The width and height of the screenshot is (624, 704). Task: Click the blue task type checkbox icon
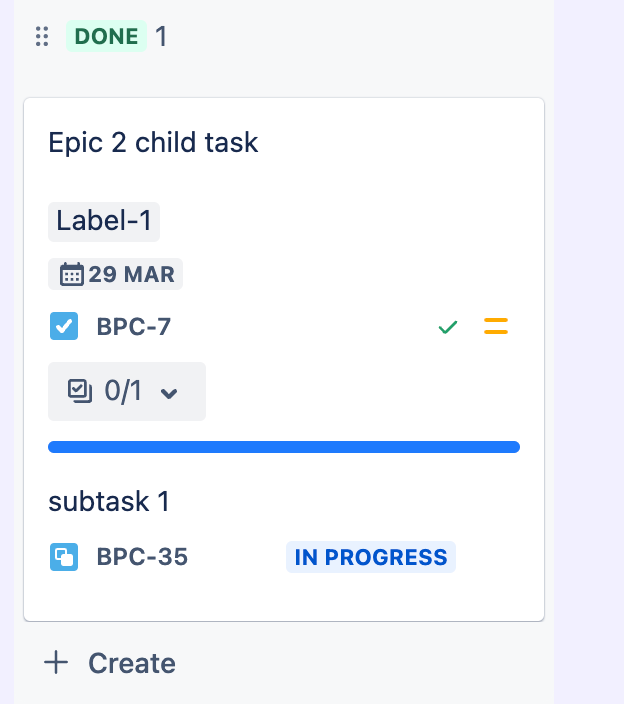[64, 326]
